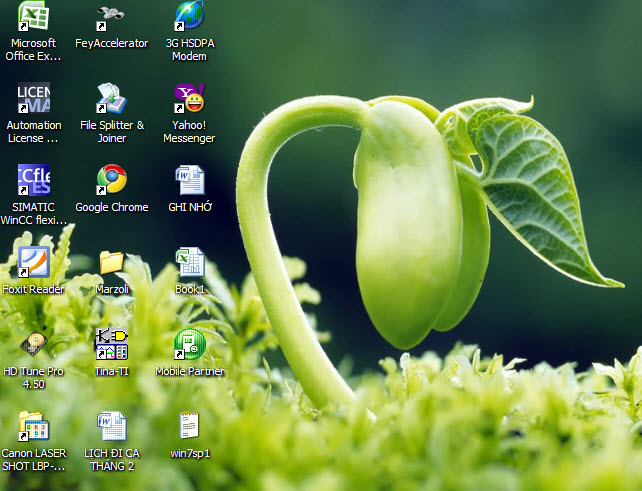642x491 pixels.
Task: Click the File Splitter & Joiner icon
Action: [x=111, y=98]
